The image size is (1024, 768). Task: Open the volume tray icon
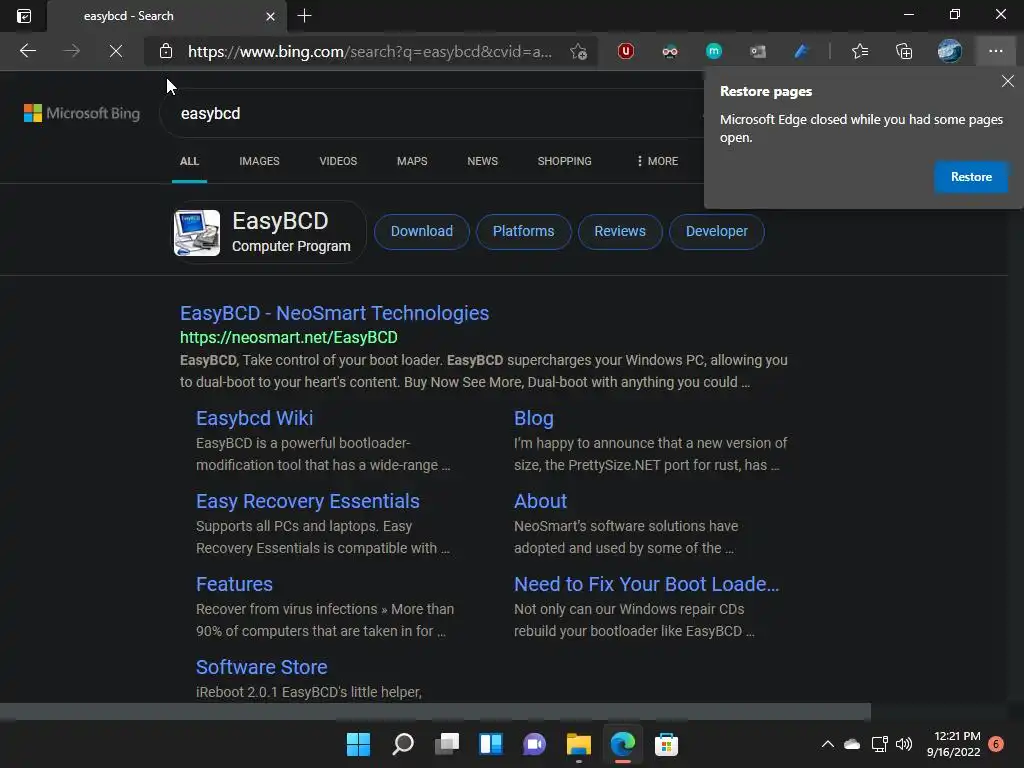pos(904,744)
